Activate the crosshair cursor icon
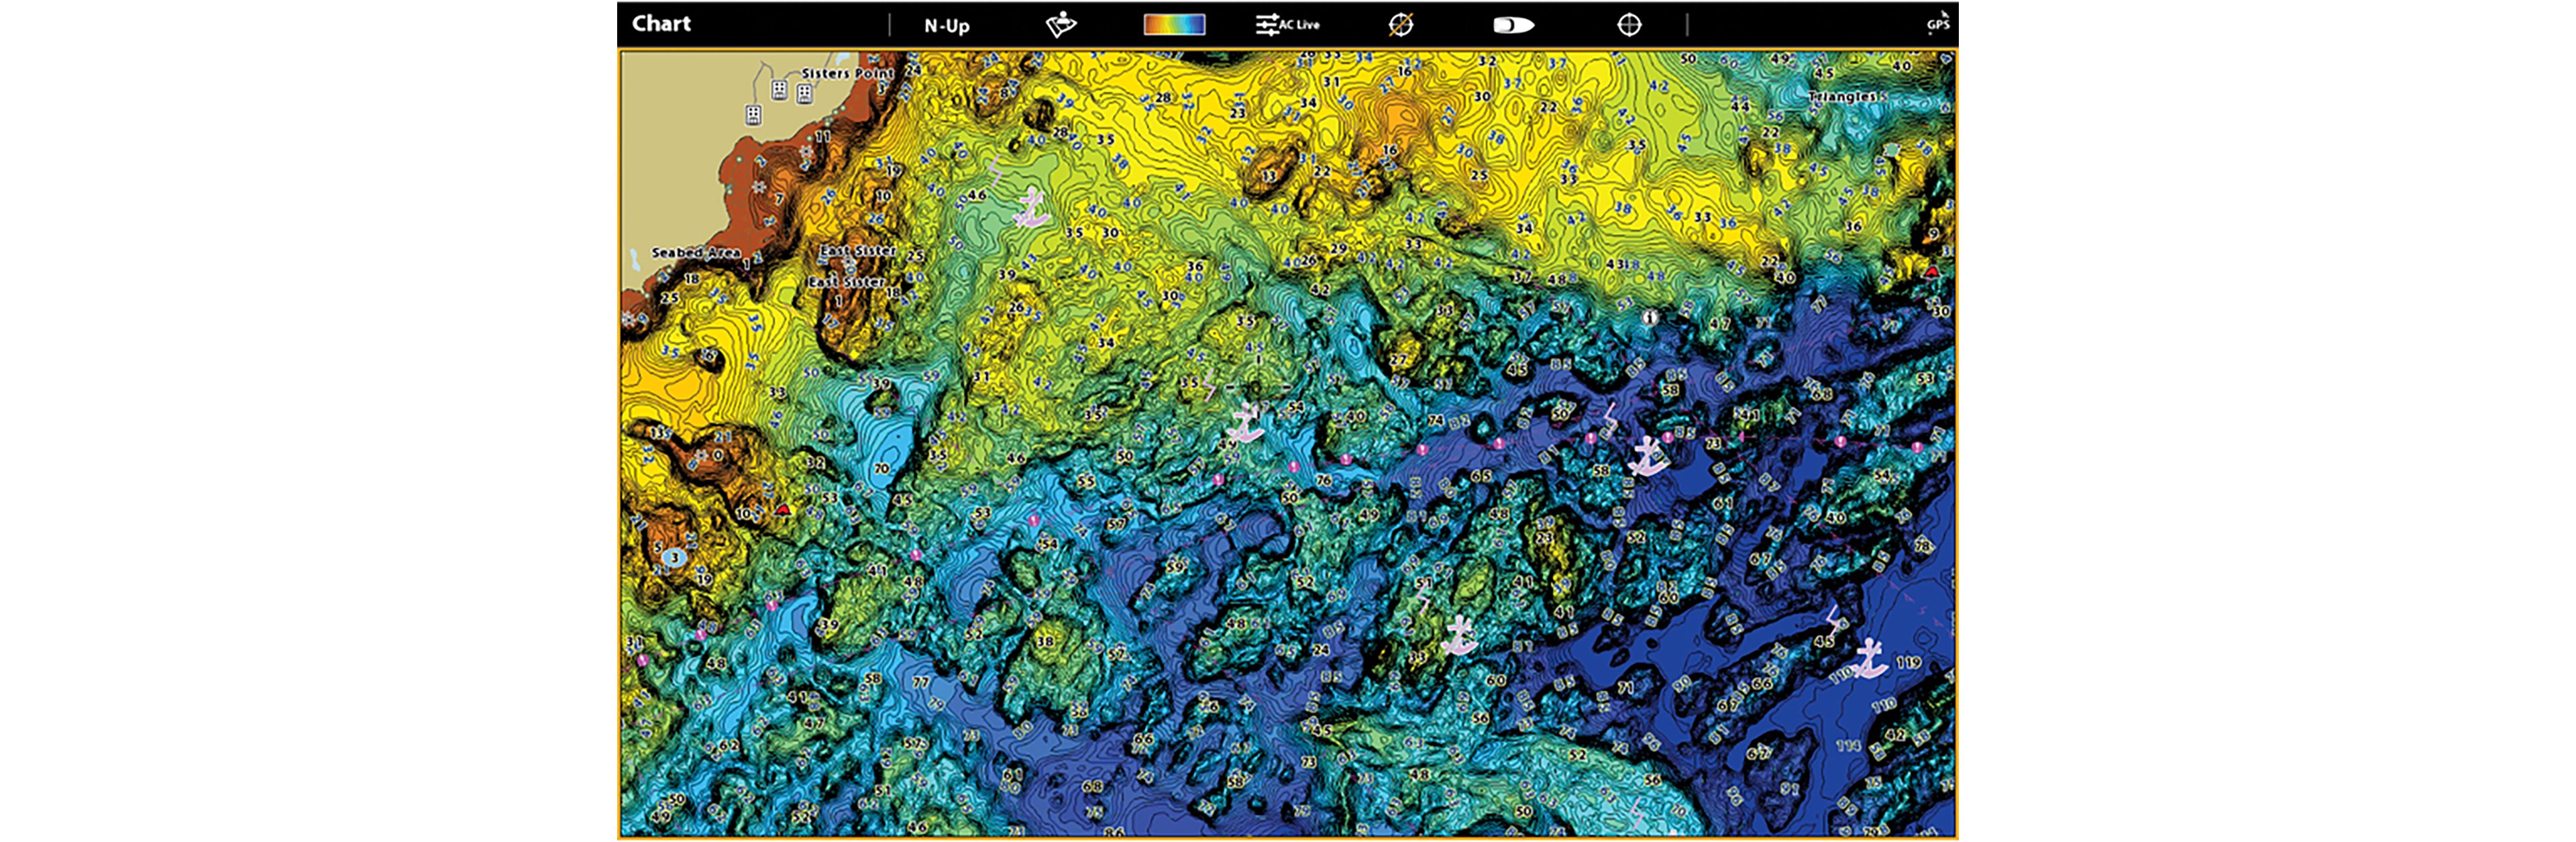 coord(1629,25)
